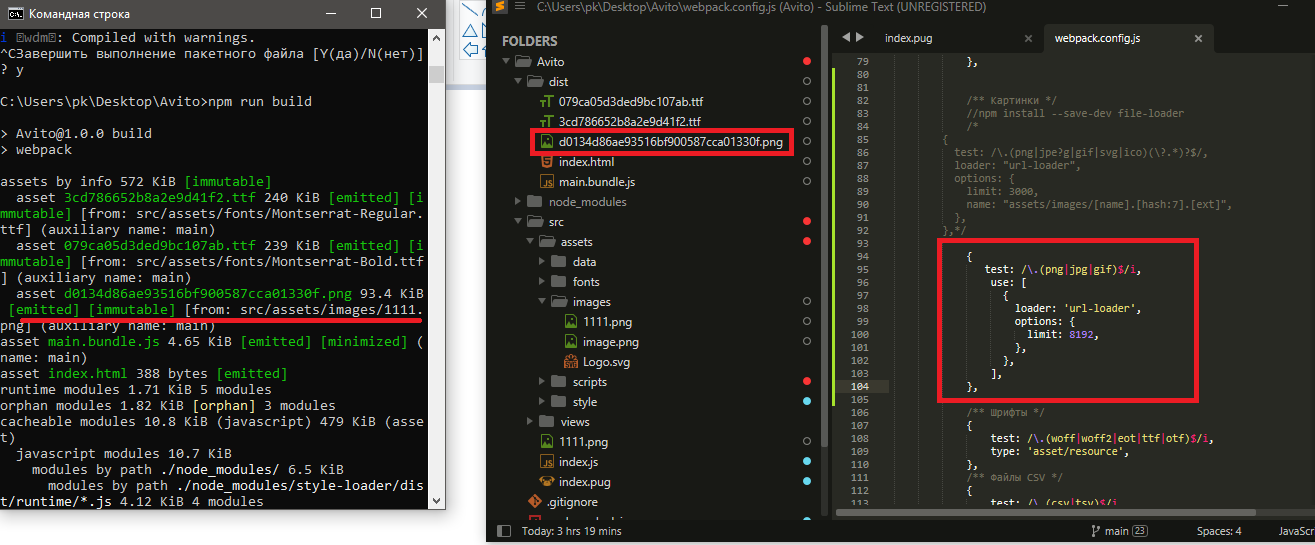Viewport: 1315px width, 545px height.
Task: Click 'asset/resource' type string in the editor
Action: (x=1075, y=451)
